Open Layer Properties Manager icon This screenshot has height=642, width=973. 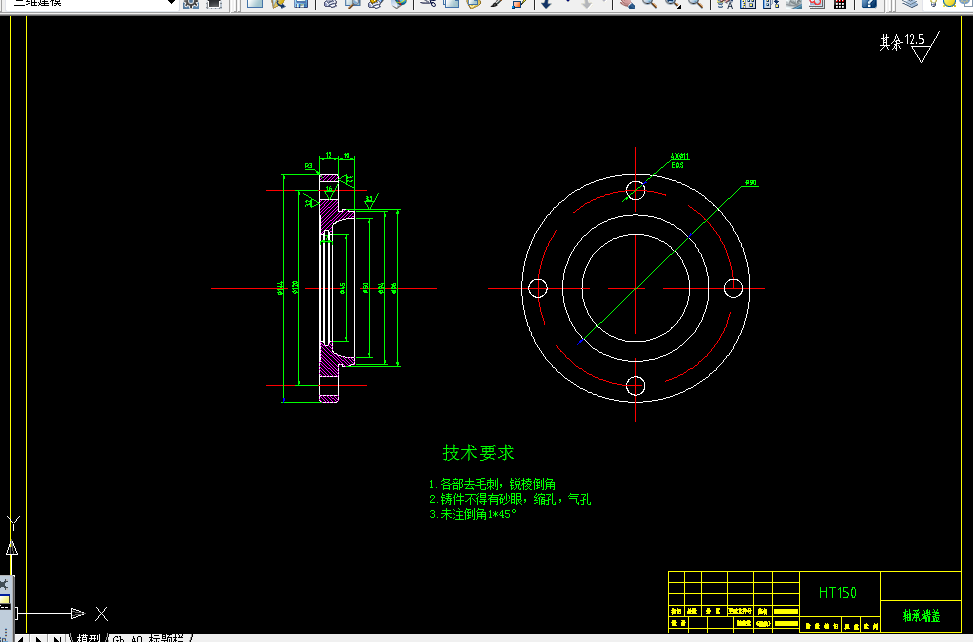point(910,3)
